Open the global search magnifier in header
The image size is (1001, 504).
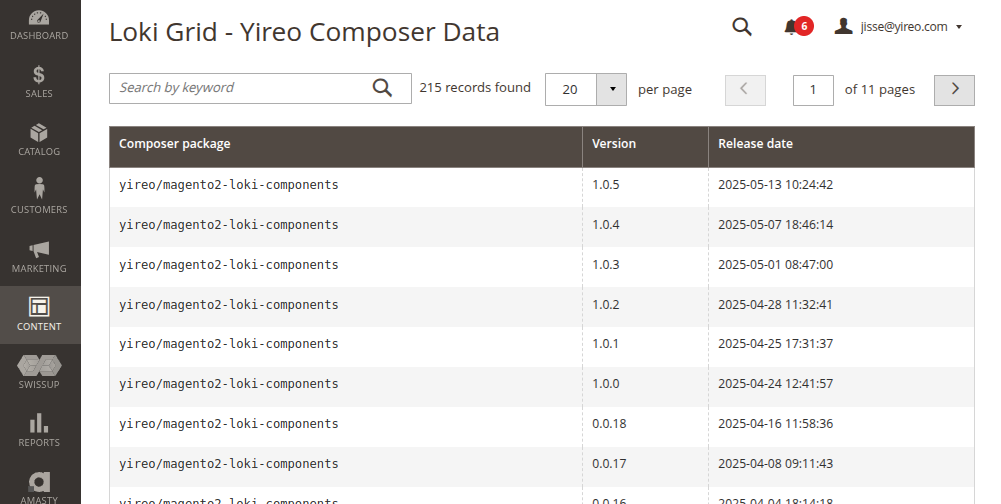pyautogui.click(x=741, y=27)
